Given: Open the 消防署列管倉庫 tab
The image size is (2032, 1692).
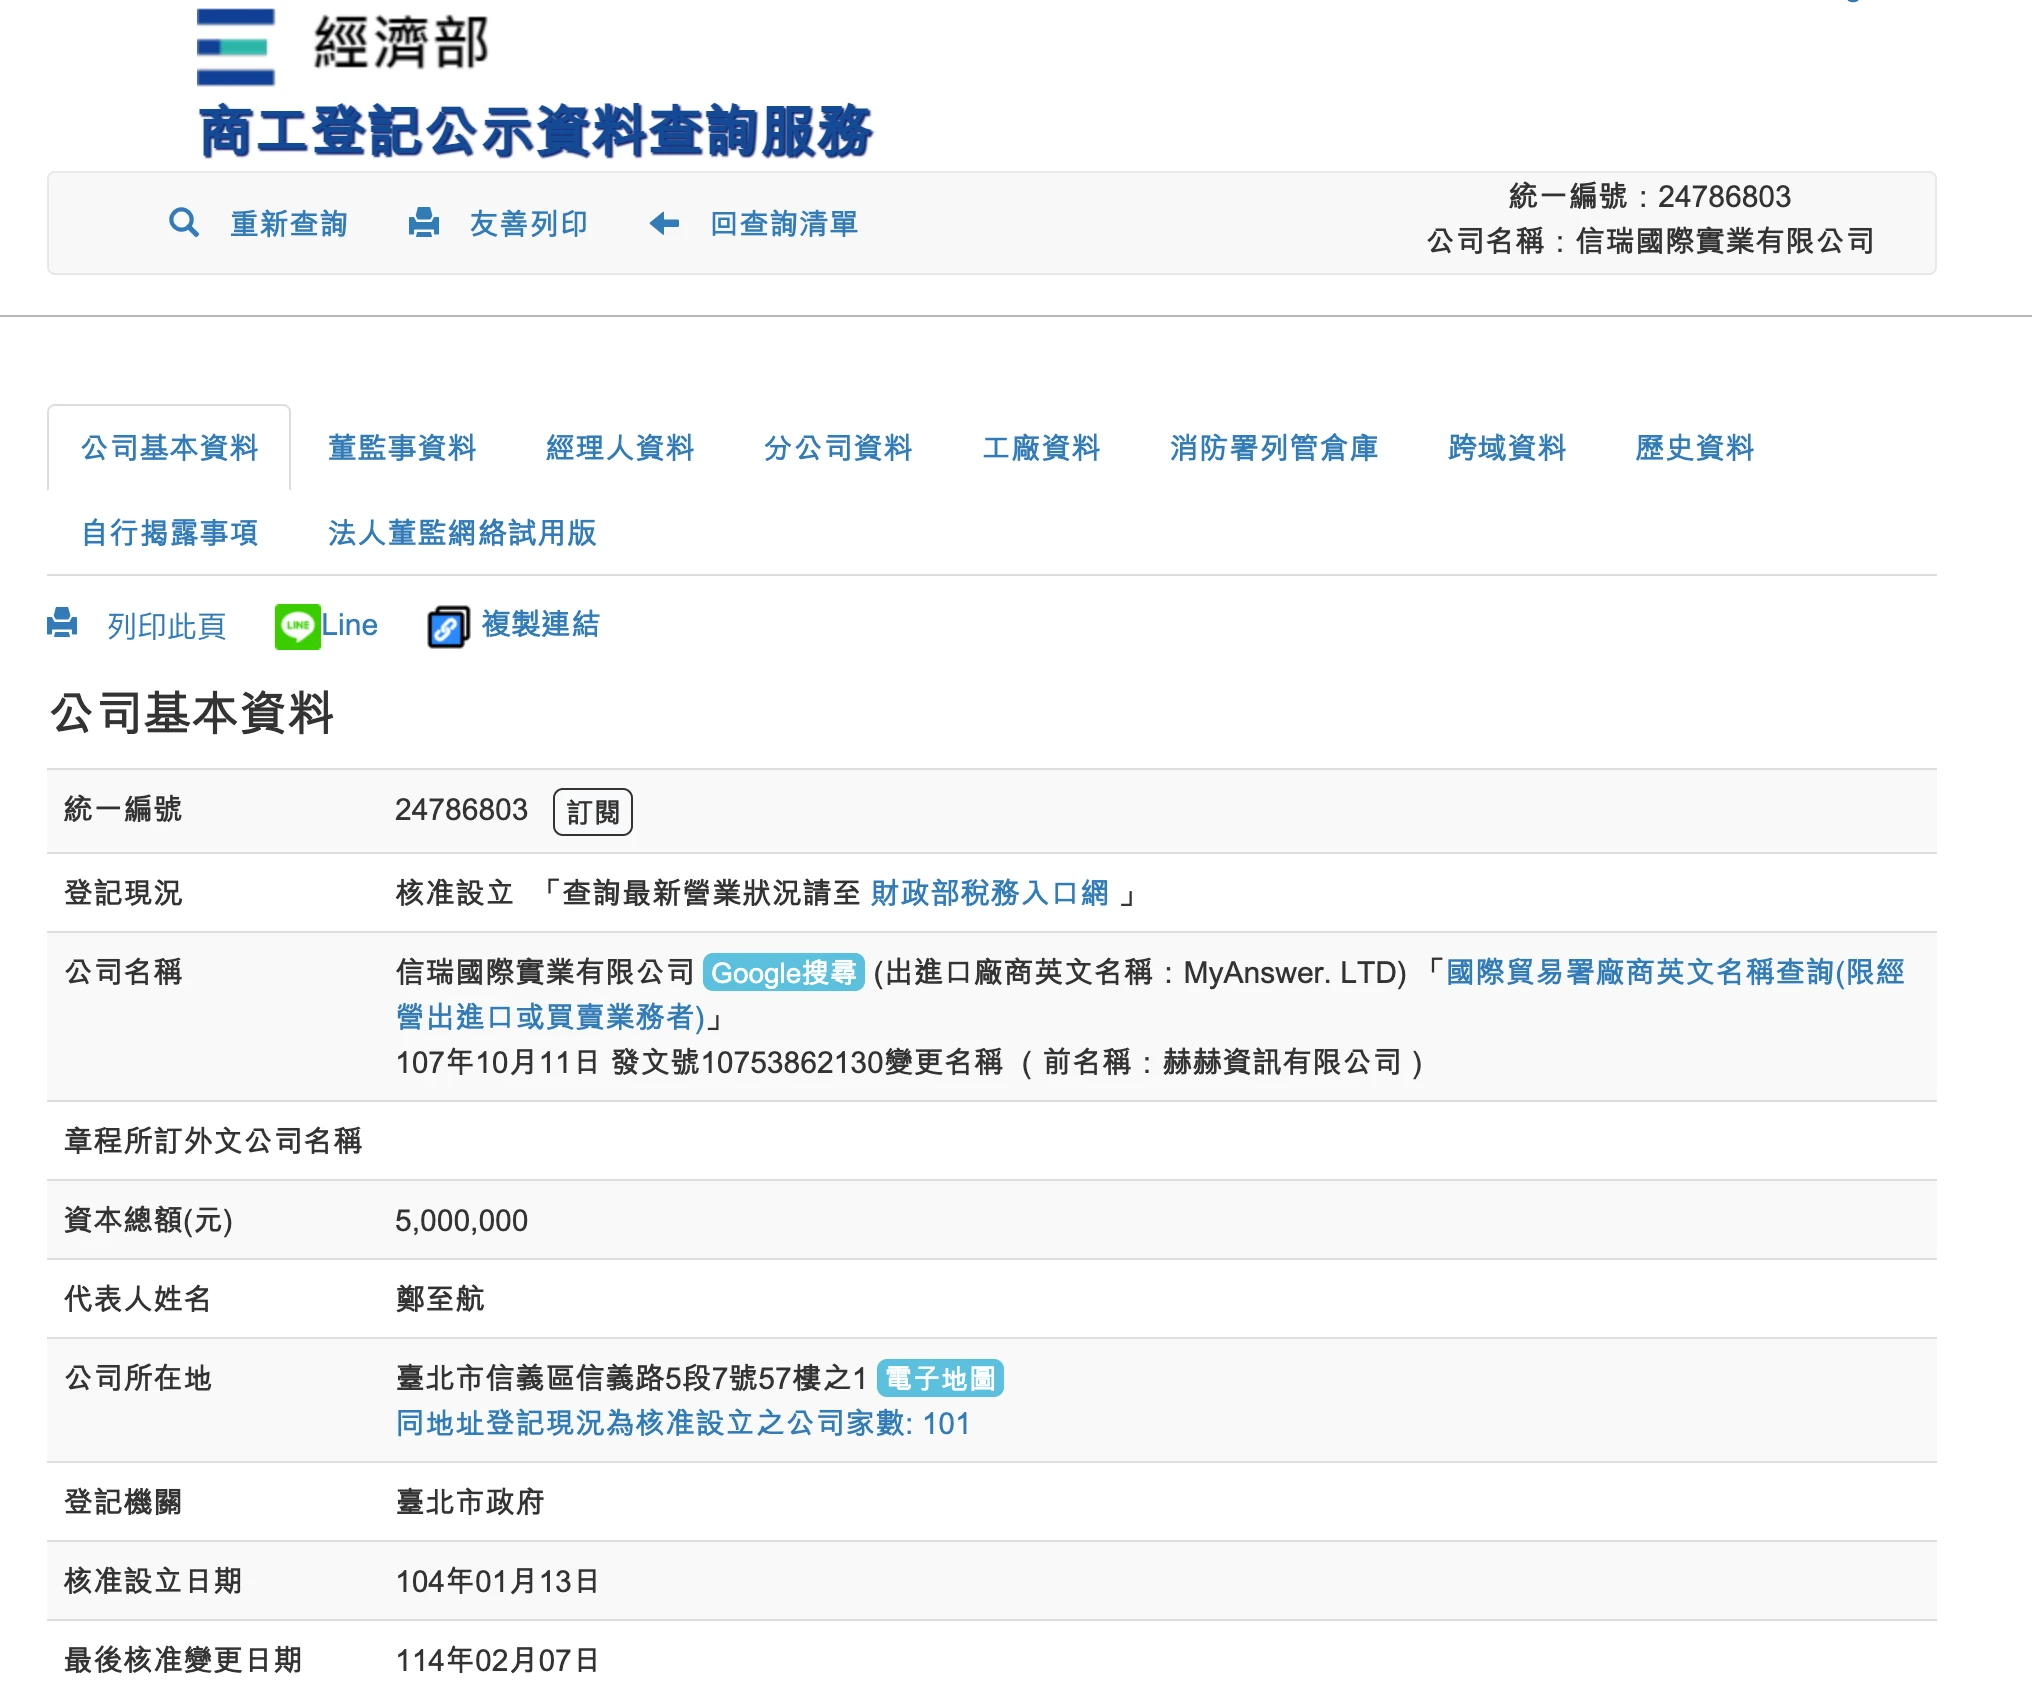Looking at the screenshot, I should [1274, 447].
